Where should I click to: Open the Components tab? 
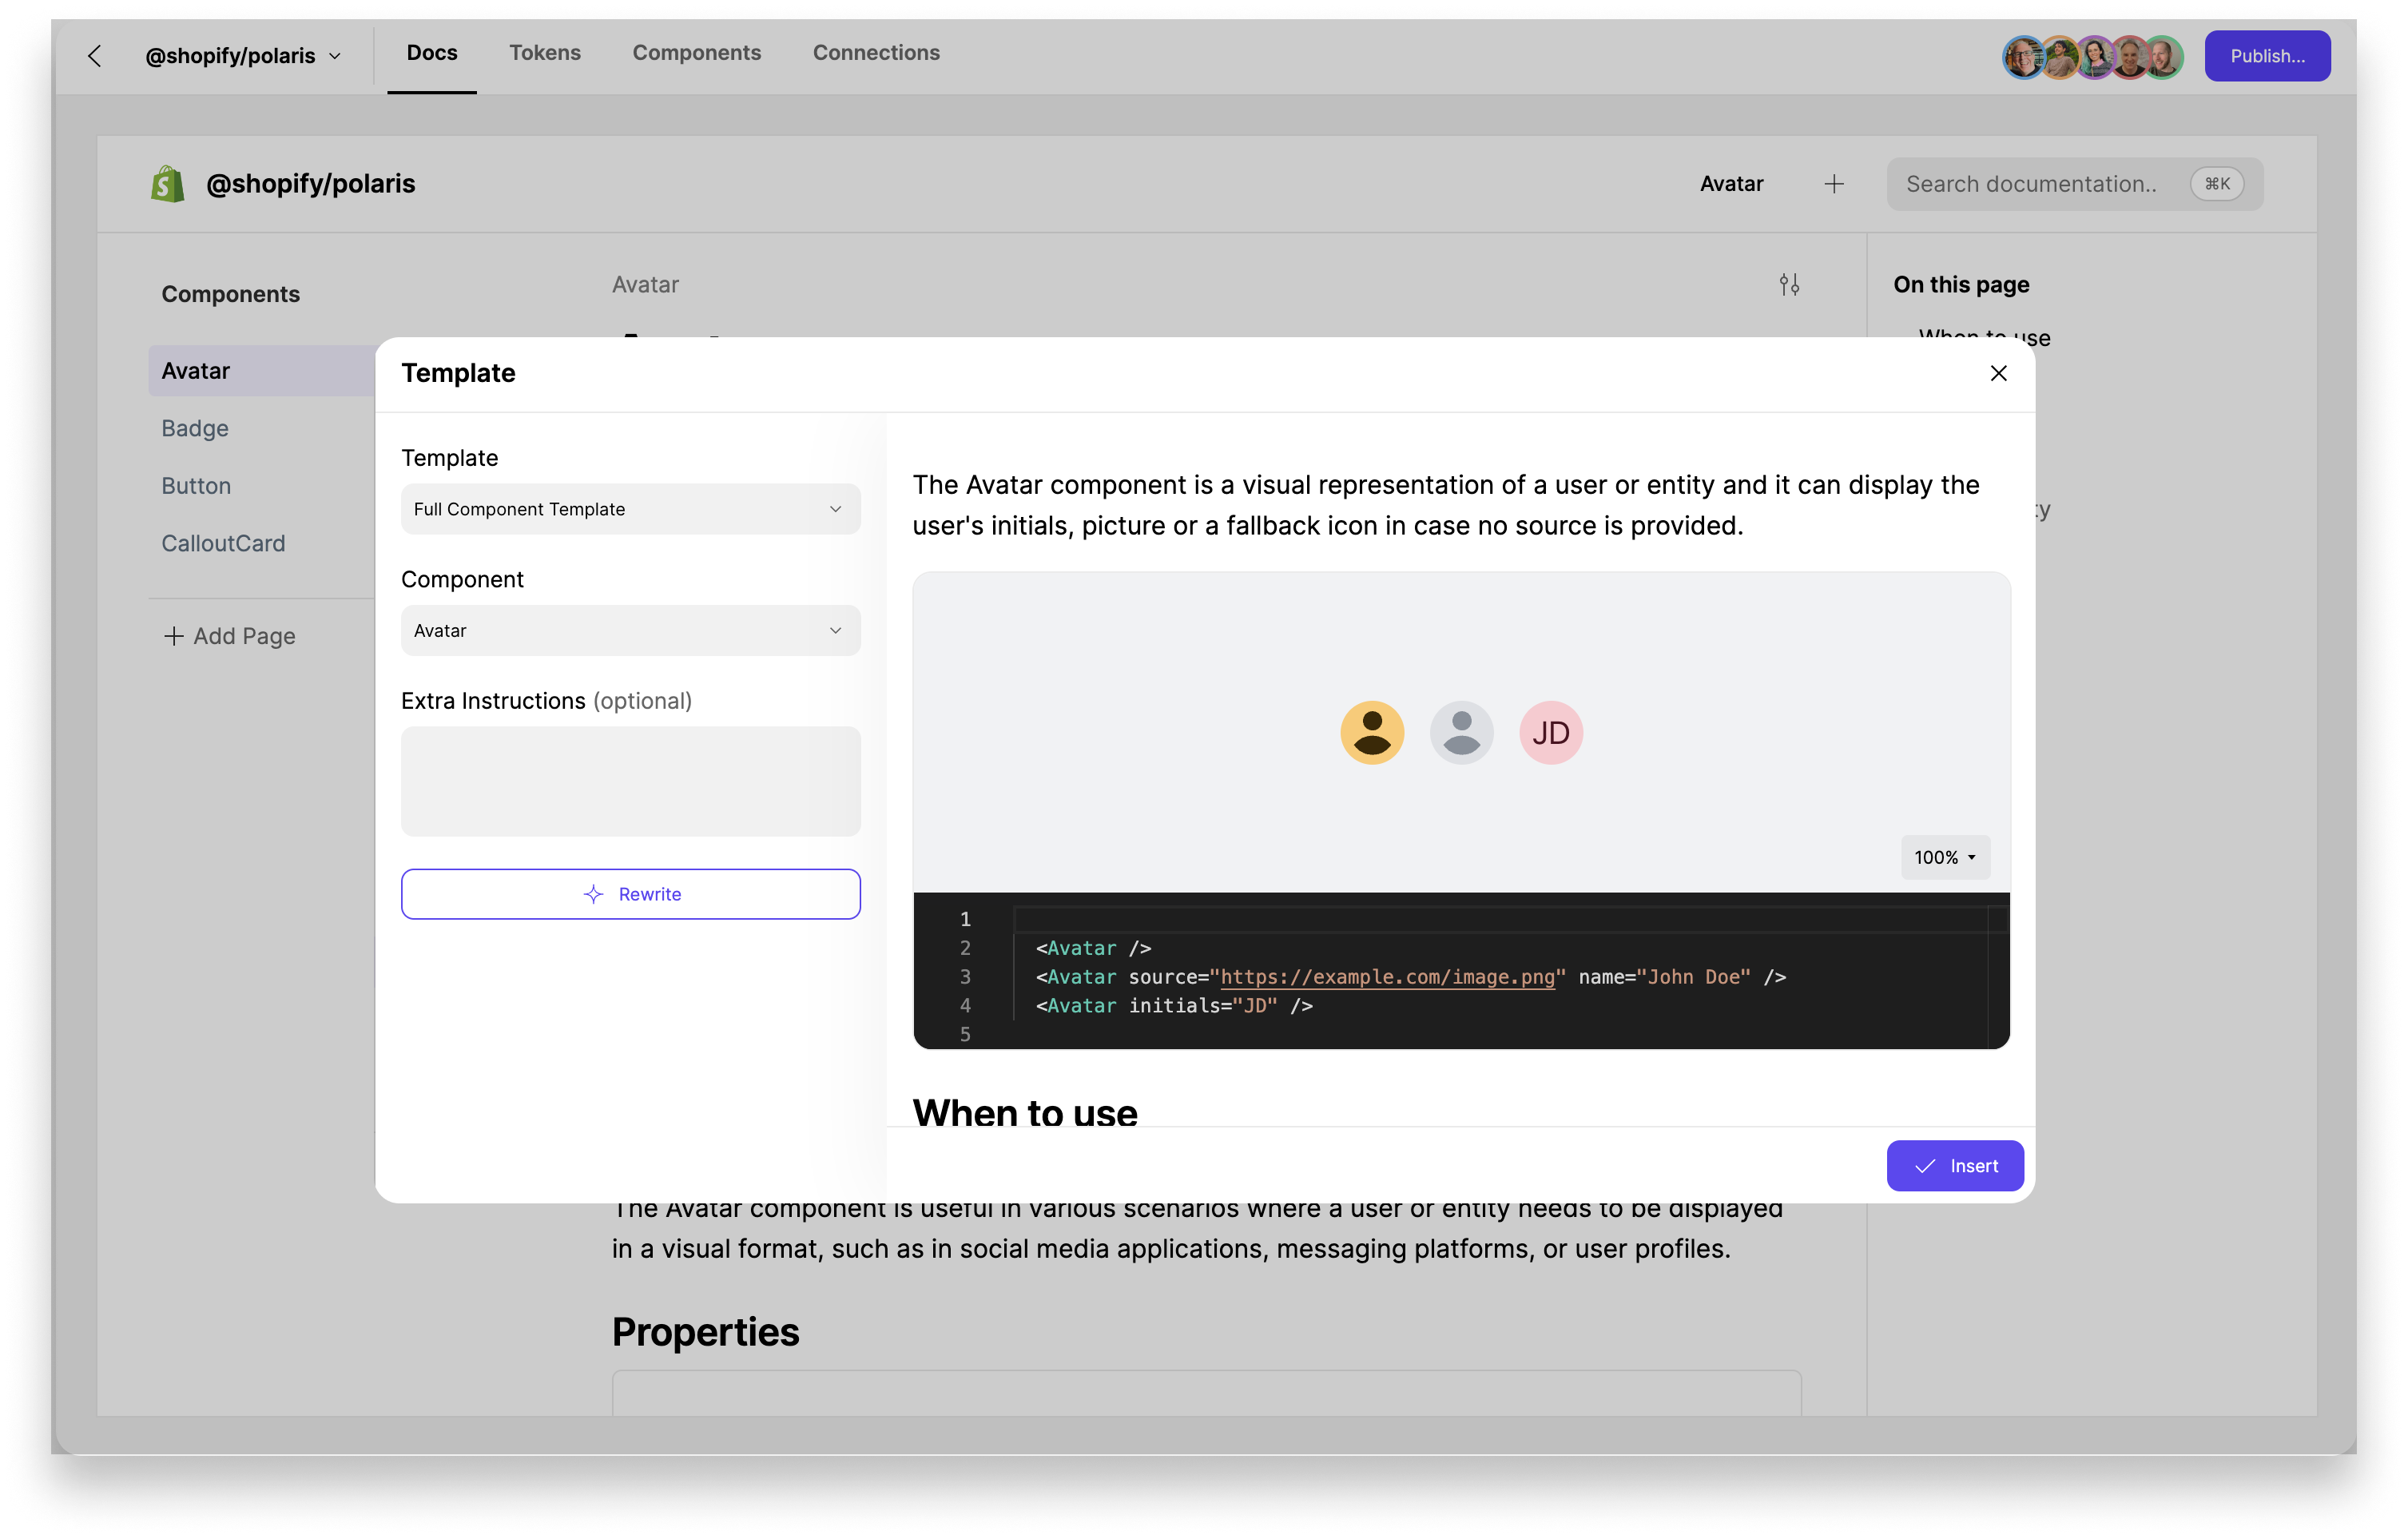pyautogui.click(x=697, y=53)
